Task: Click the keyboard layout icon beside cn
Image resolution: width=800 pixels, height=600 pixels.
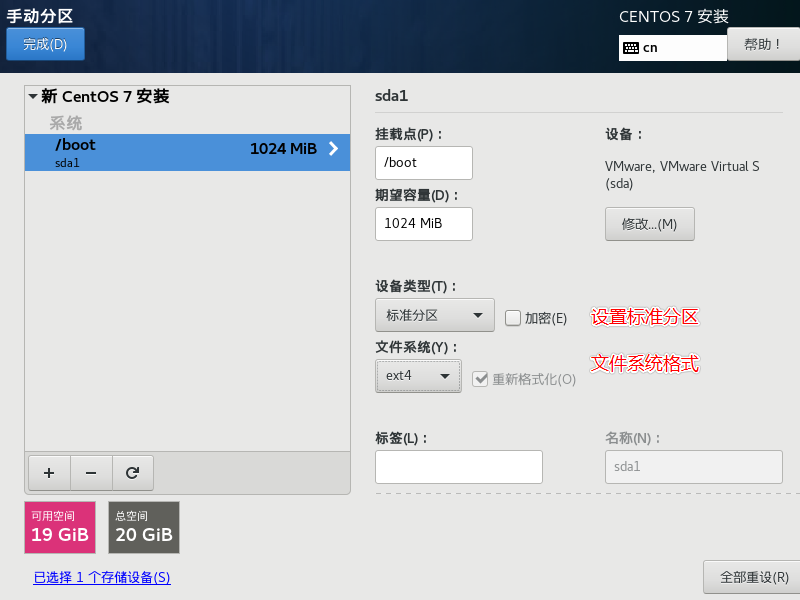Action: point(631,48)
